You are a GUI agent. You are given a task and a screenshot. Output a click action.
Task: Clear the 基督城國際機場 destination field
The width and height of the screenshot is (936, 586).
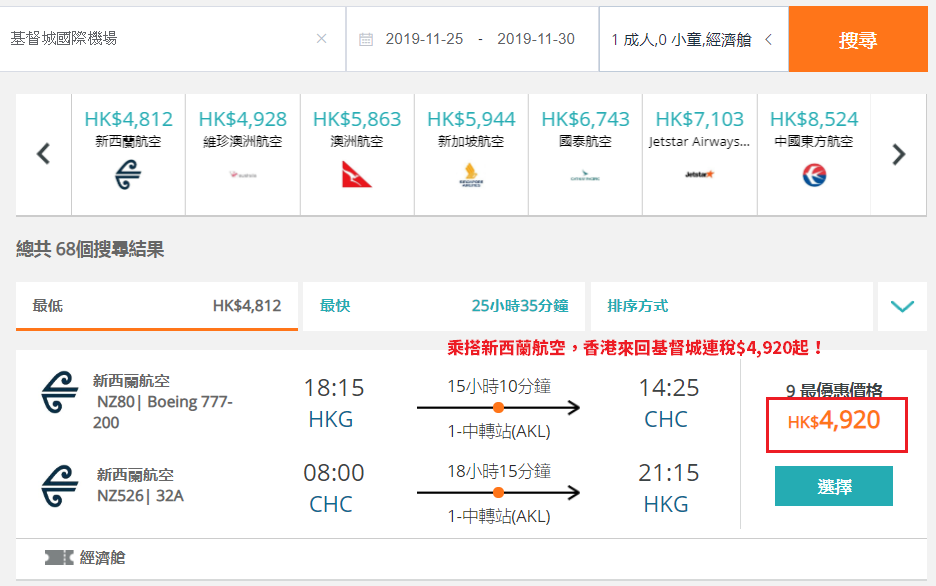pos(321,39)
